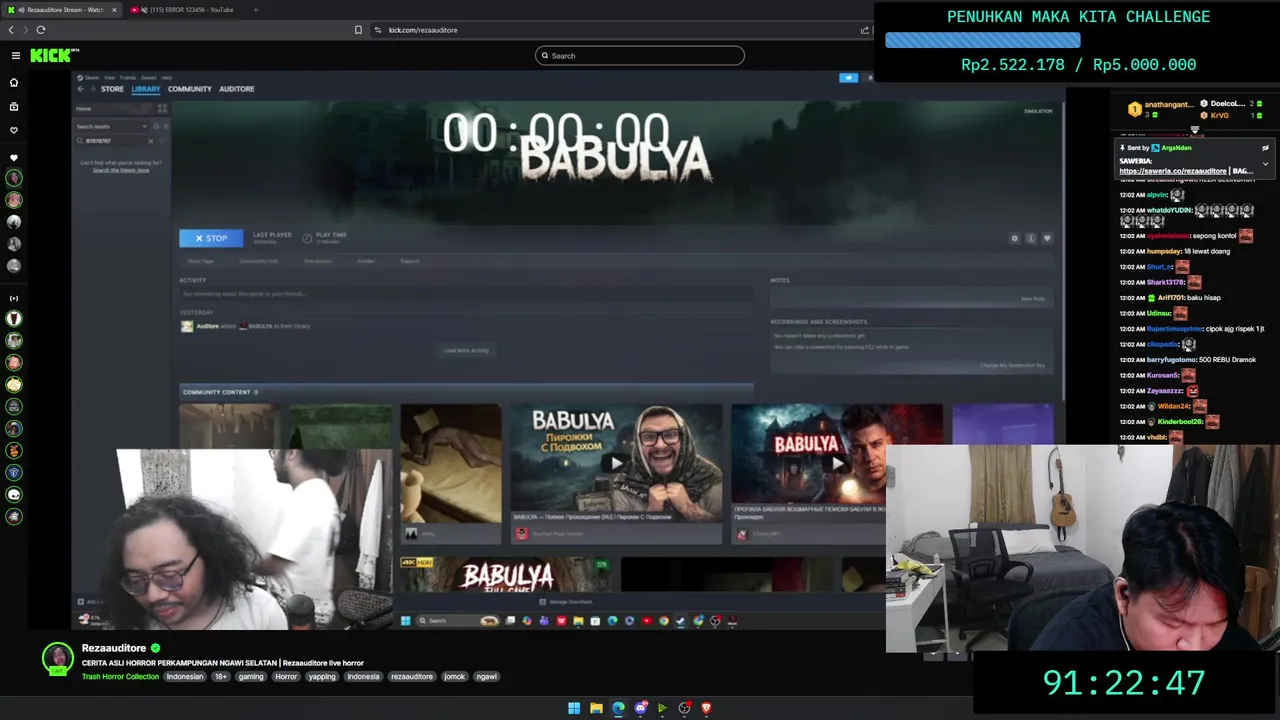Open a new browser tab
This screenshot has height=720, width=1280.
pos(255,10)
